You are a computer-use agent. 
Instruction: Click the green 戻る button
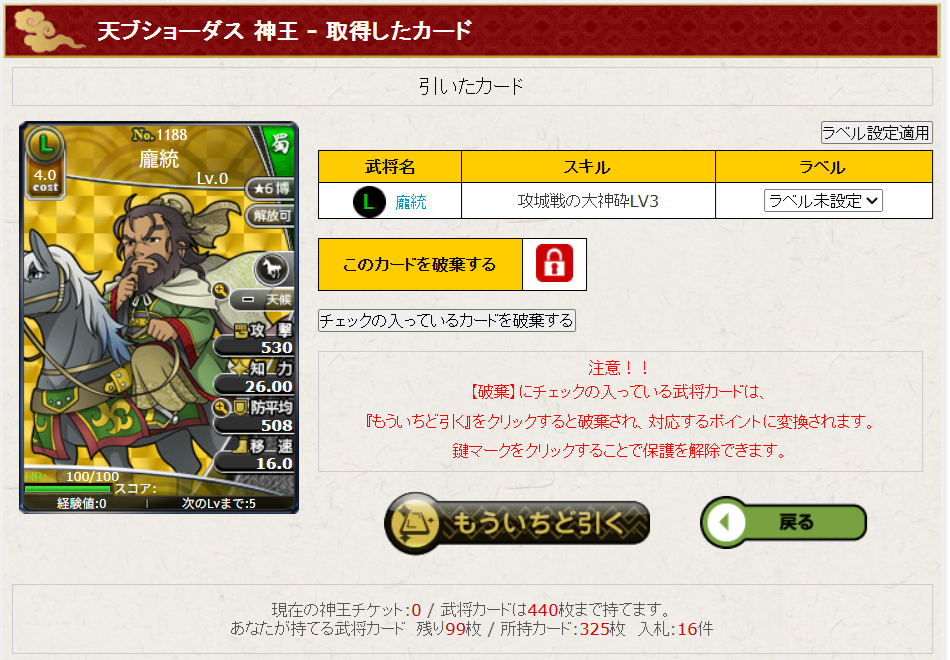coord(783,522)
